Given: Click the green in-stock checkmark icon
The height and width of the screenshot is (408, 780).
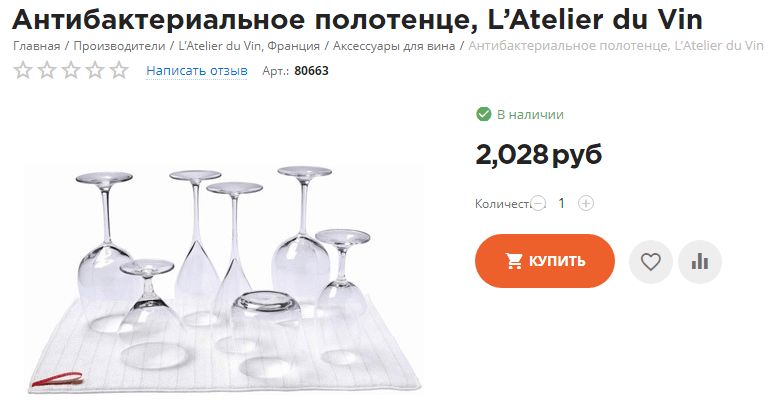Looking at the screenshot, I should tap(484, 114).
